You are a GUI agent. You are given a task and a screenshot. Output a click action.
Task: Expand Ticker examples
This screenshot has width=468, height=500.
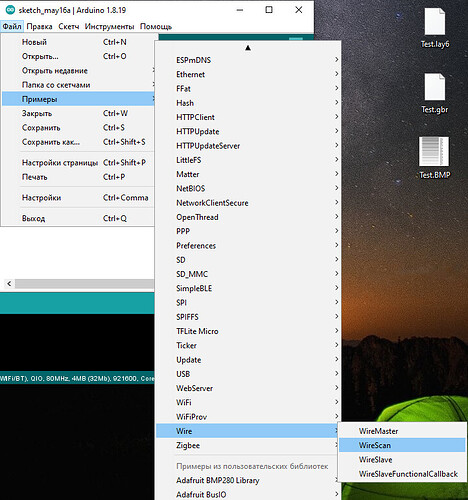coord(248,346)
